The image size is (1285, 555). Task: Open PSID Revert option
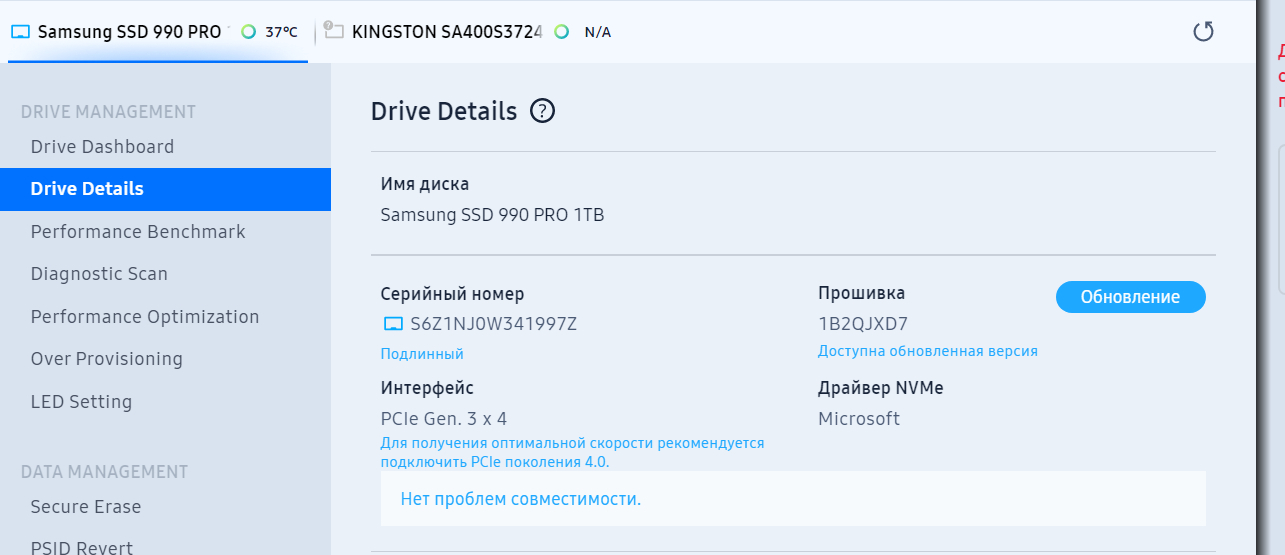click(82, 547)
